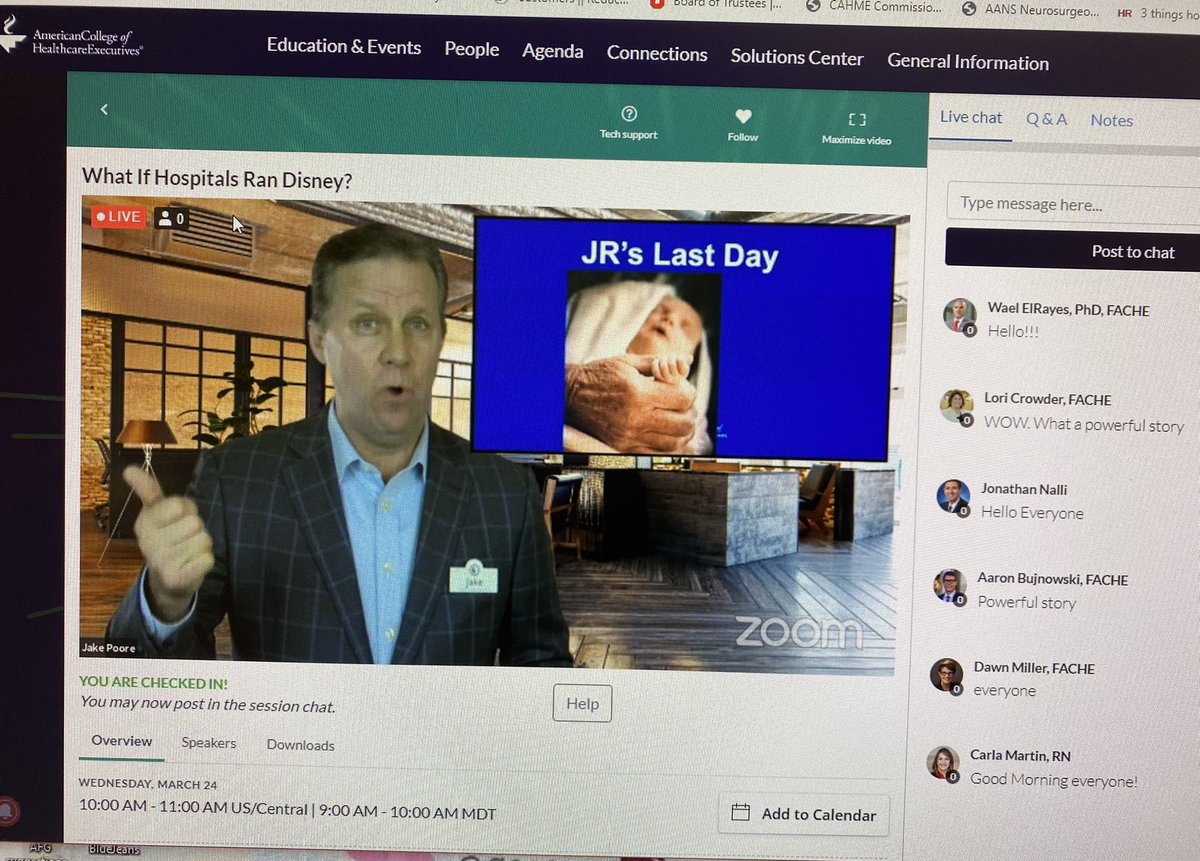Click the back arrow in the green header
The image size is (1200, 861).
pos(104,110)
